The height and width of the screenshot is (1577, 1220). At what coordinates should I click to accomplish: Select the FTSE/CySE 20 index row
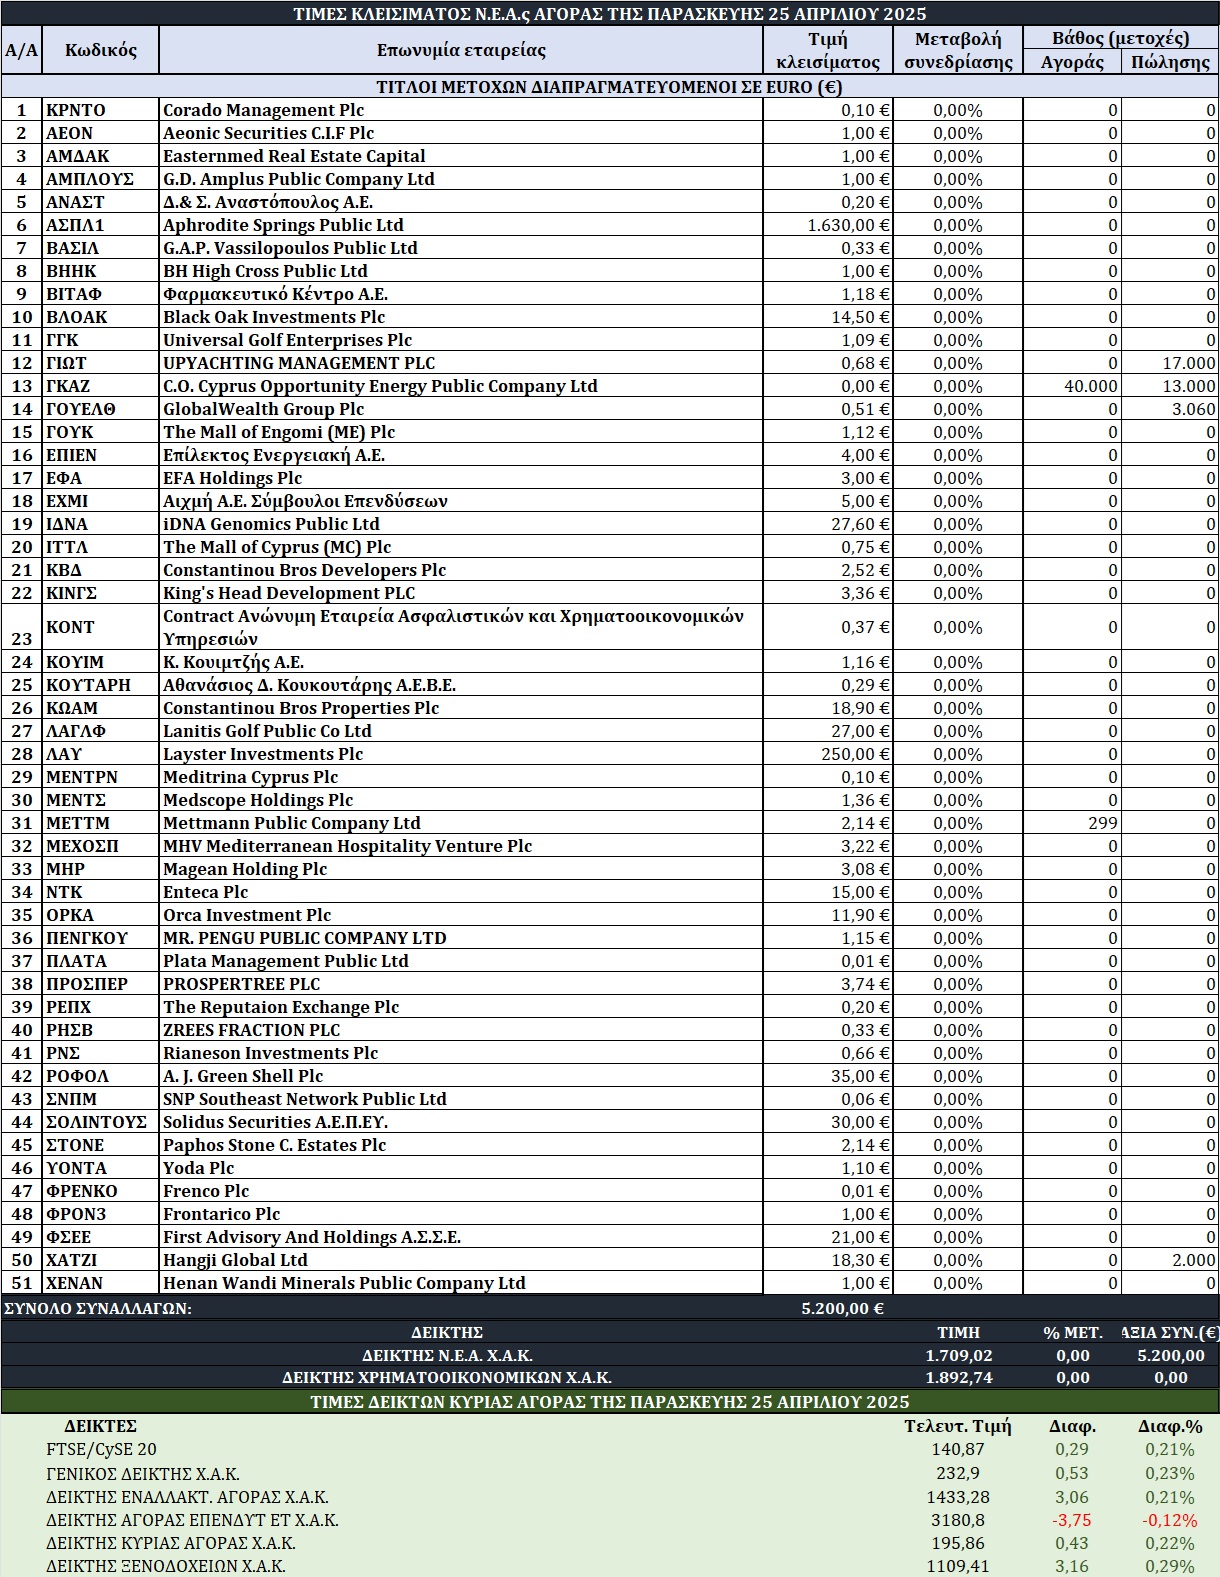610,1449
